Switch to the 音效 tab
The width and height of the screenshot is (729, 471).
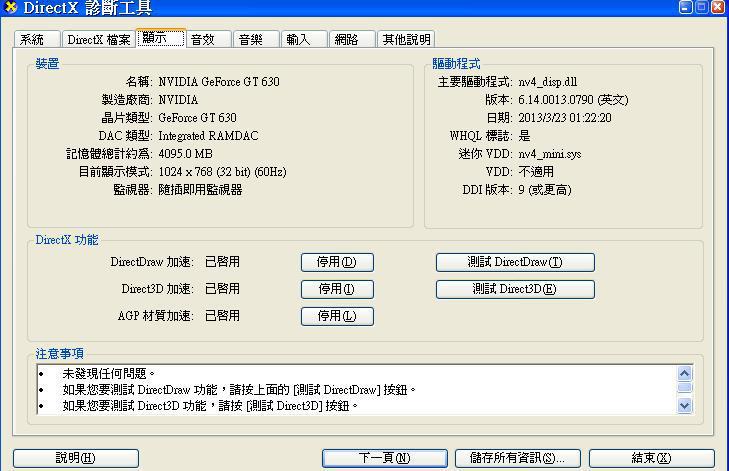tap(208, 40)
